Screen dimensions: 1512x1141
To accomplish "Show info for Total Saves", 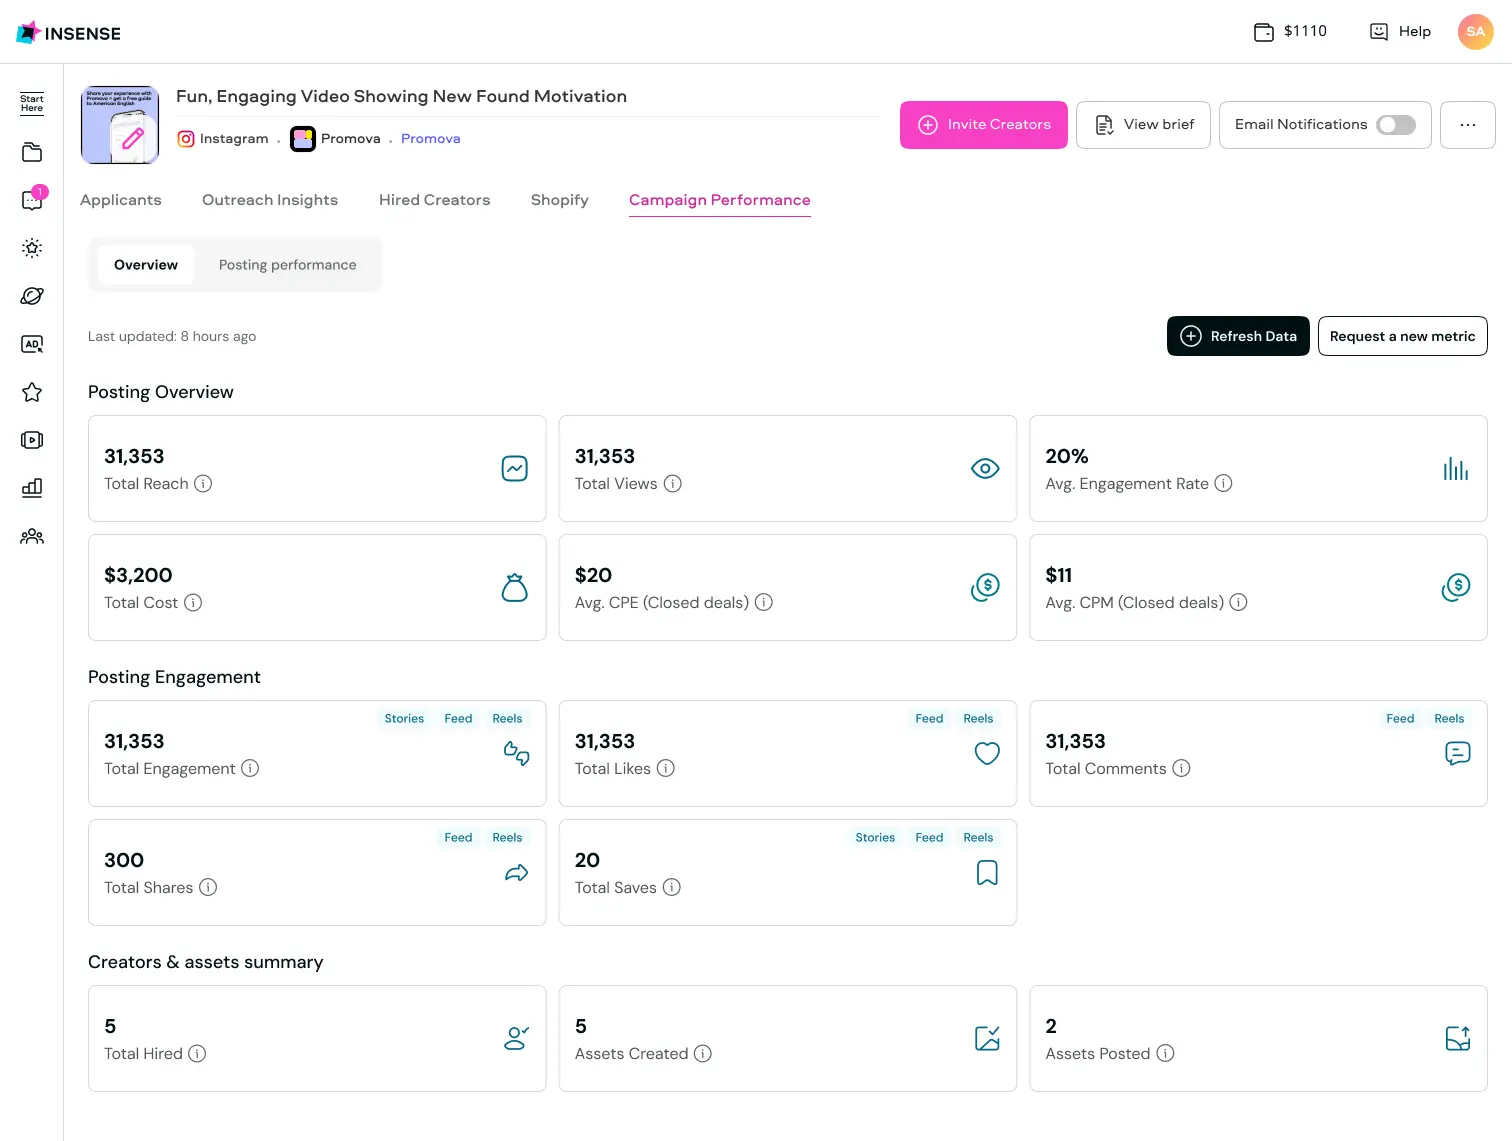I will (x=672, y=888).
